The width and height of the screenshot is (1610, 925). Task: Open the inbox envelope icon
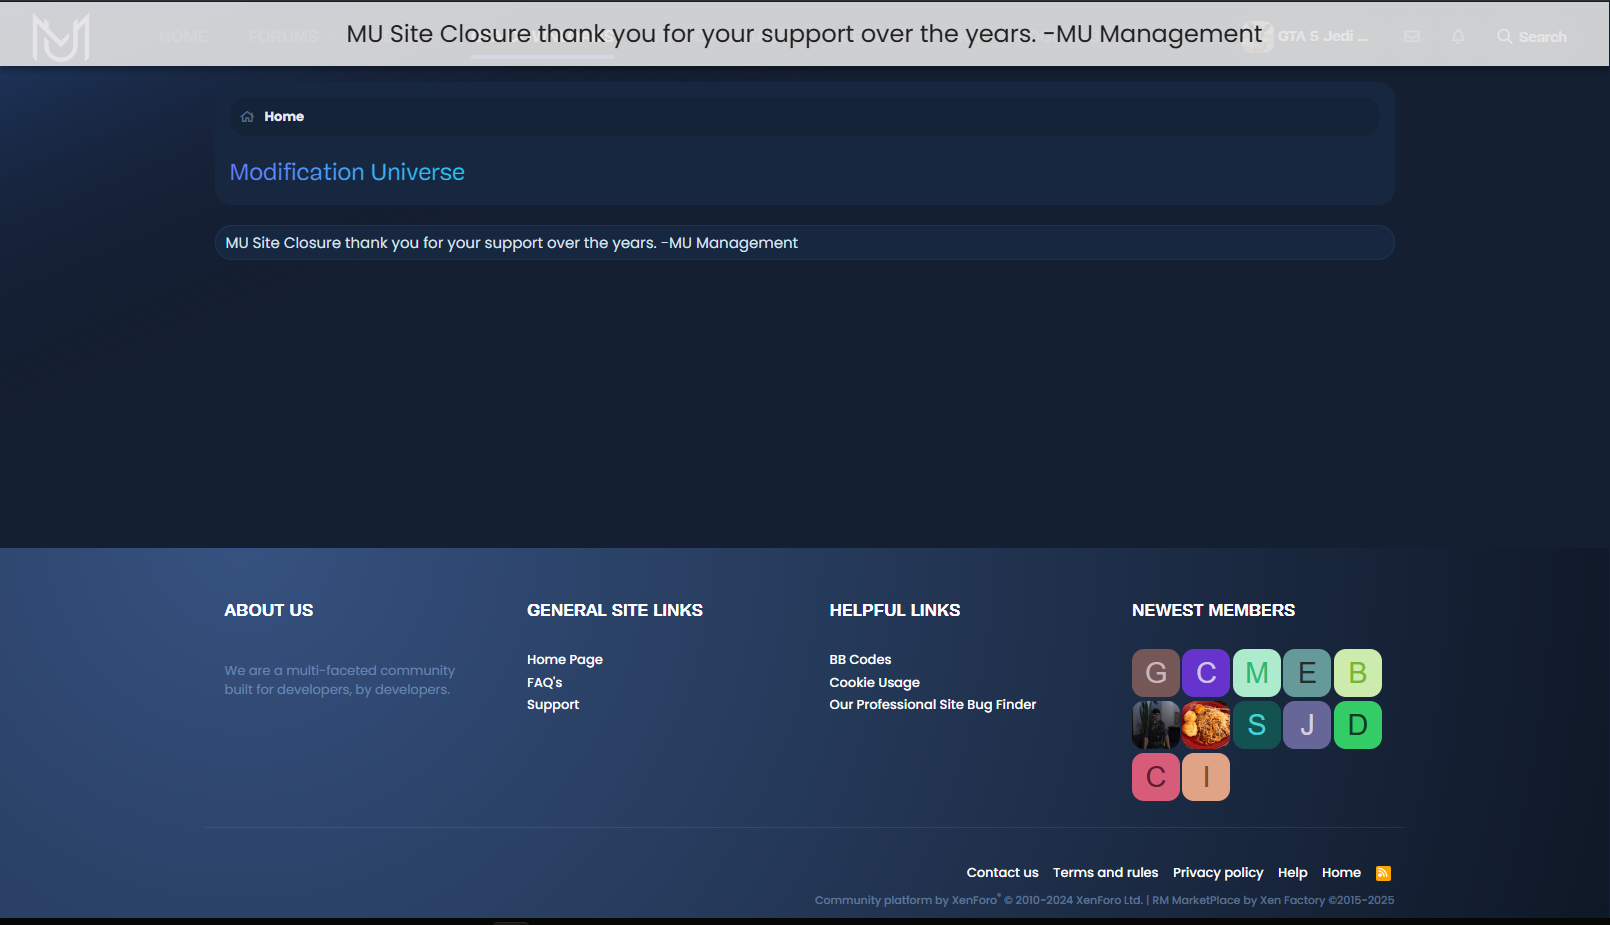[1412, 37]
